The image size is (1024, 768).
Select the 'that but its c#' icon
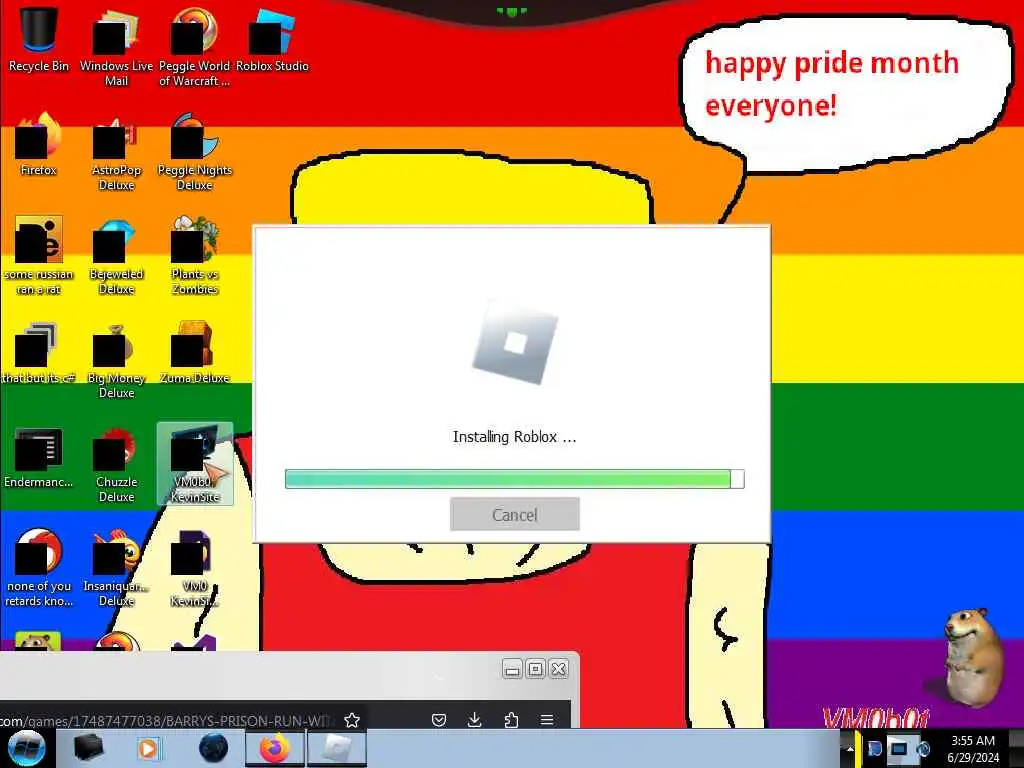(x=39, y=351)
